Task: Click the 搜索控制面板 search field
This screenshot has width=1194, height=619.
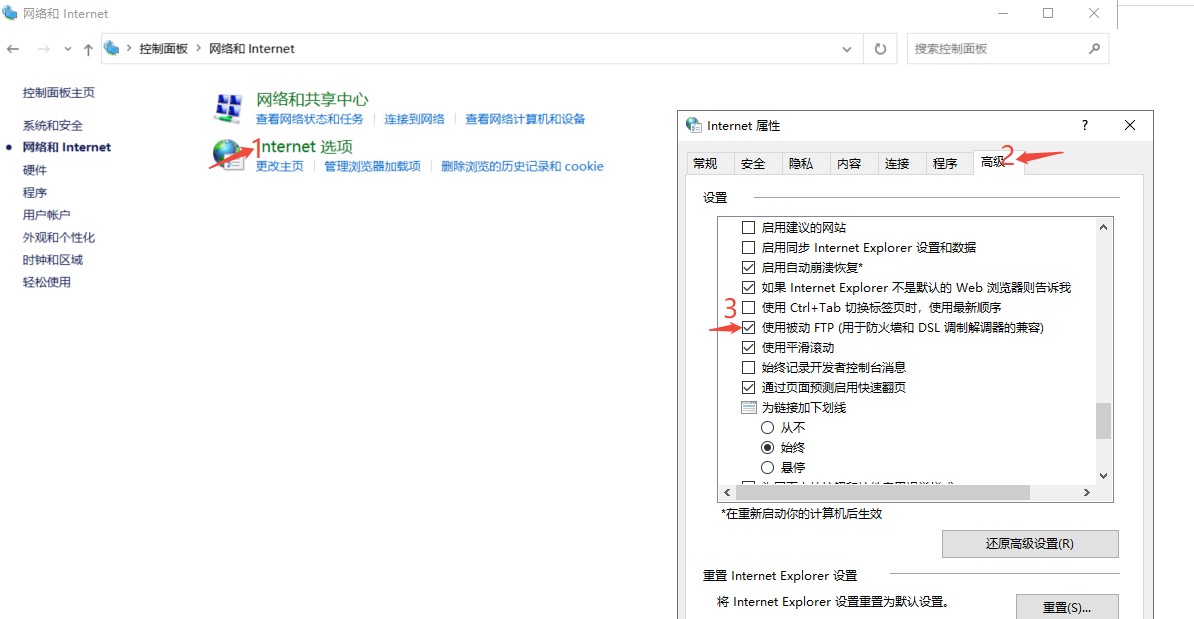Action: [x=1007, y=49]
